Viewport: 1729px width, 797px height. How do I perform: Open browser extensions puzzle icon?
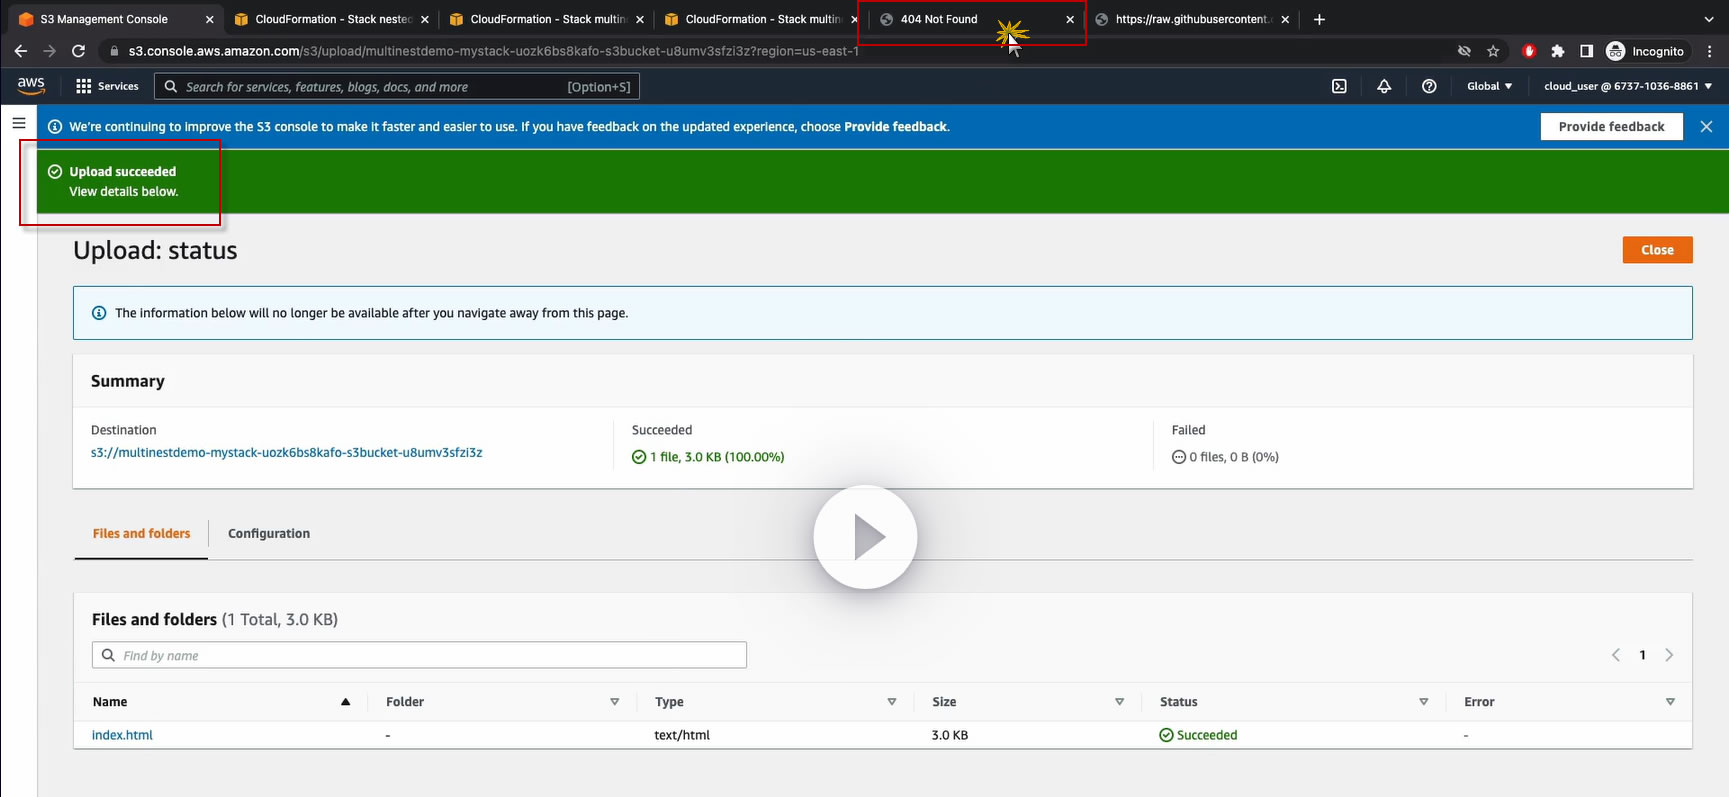click(1557, 51)
